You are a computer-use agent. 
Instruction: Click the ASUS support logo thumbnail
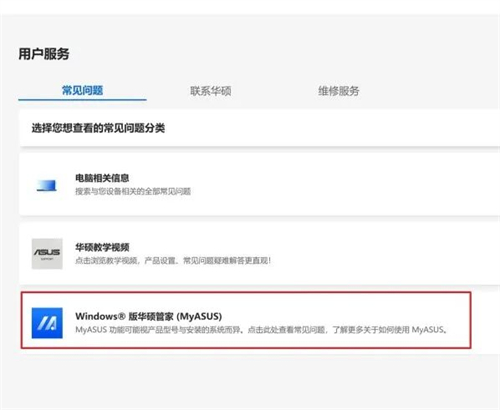(47, 254)
